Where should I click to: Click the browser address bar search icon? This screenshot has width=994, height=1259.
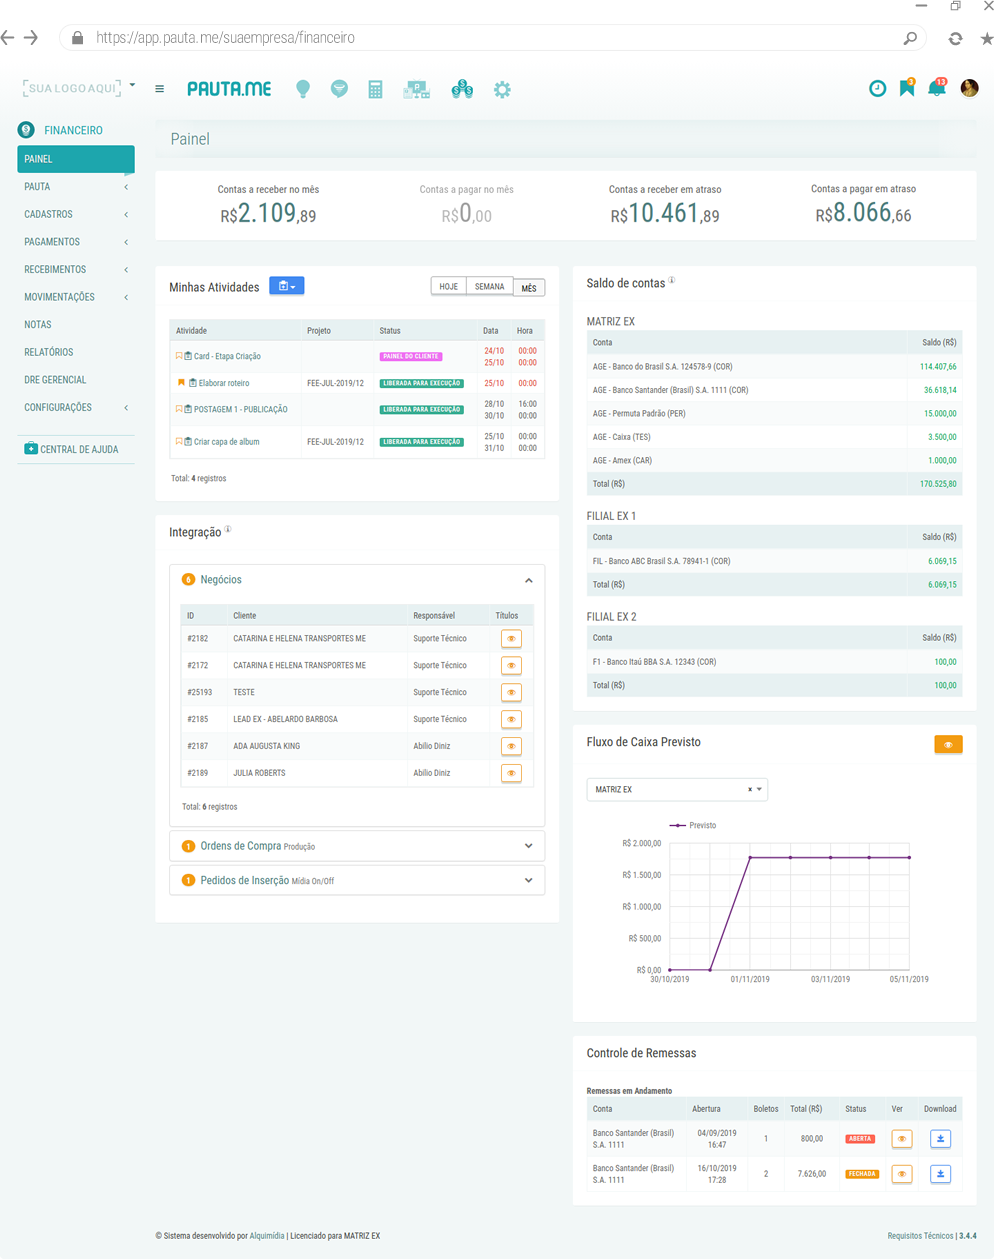[910, 38]
